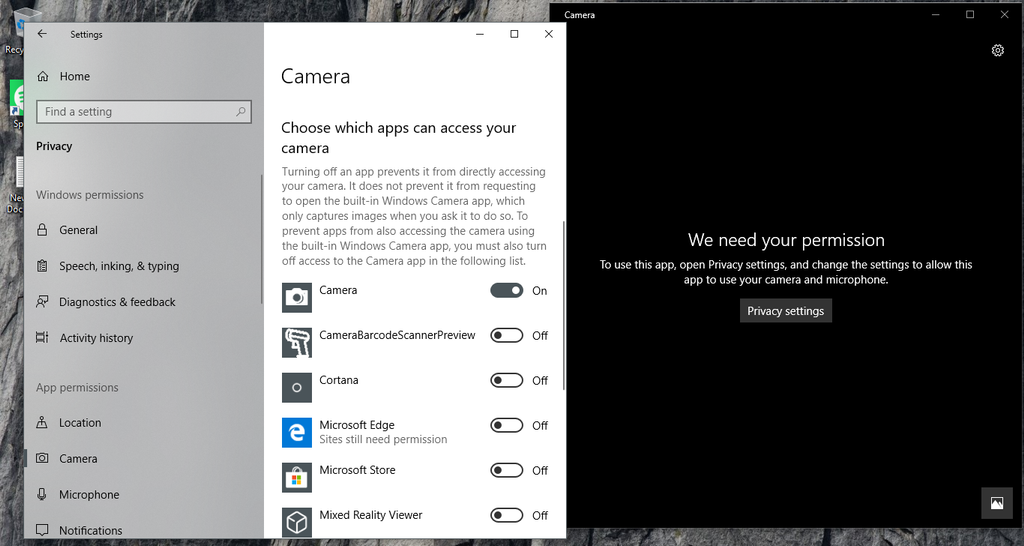
Task: Click the Settings content vertical scrollbar
Action: click(563, 306)
